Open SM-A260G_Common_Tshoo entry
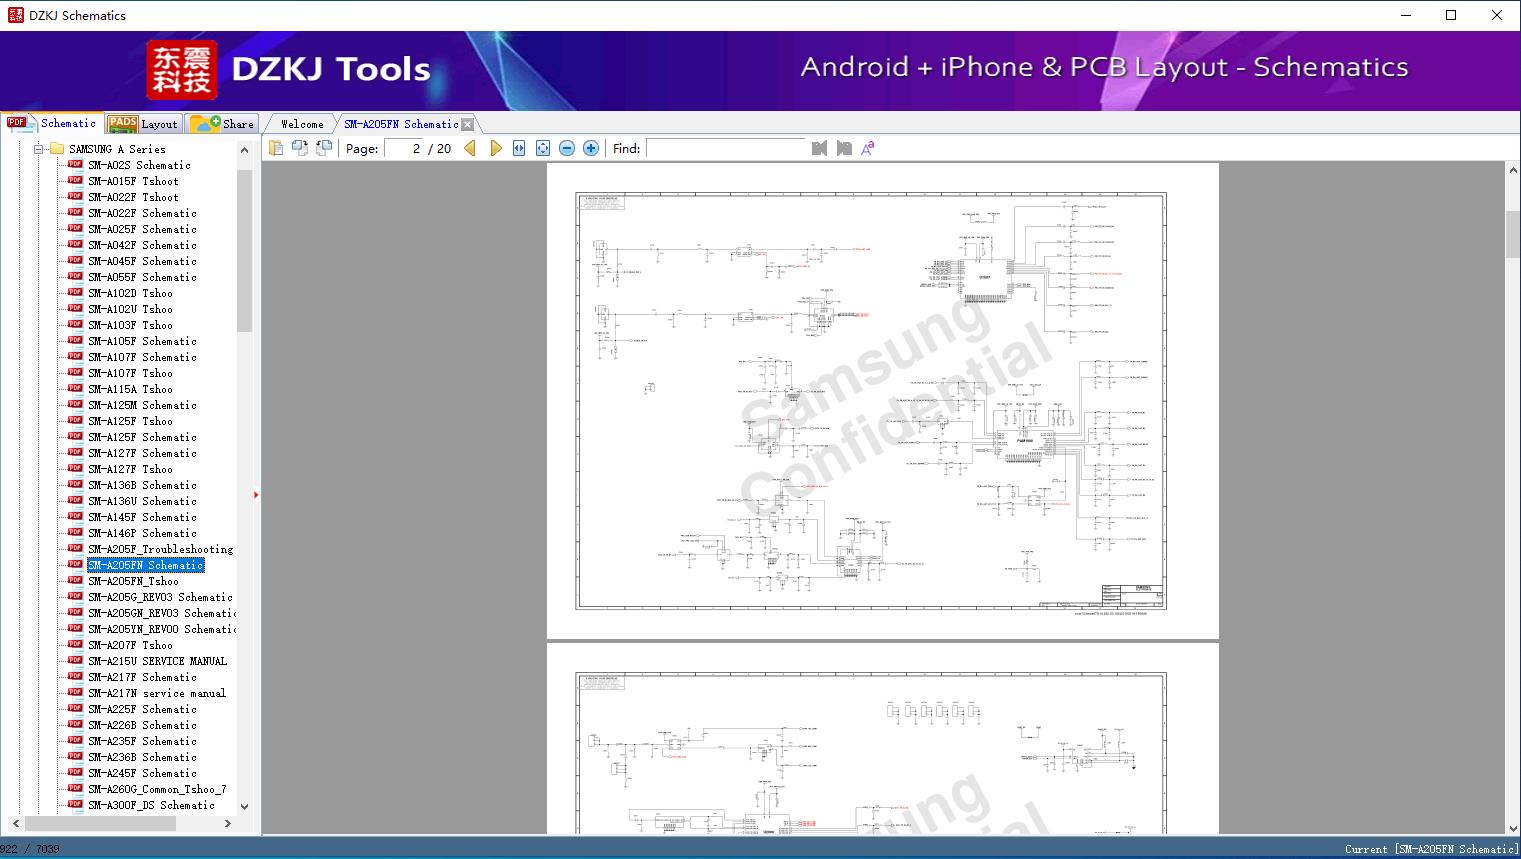The image size is (1521, 859). [157, 789]
